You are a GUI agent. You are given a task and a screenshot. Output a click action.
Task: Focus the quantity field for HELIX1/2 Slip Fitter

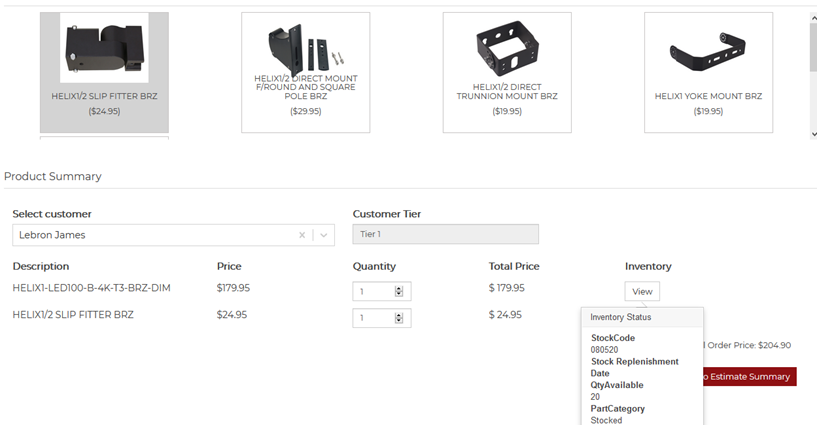tap(374, 318)
